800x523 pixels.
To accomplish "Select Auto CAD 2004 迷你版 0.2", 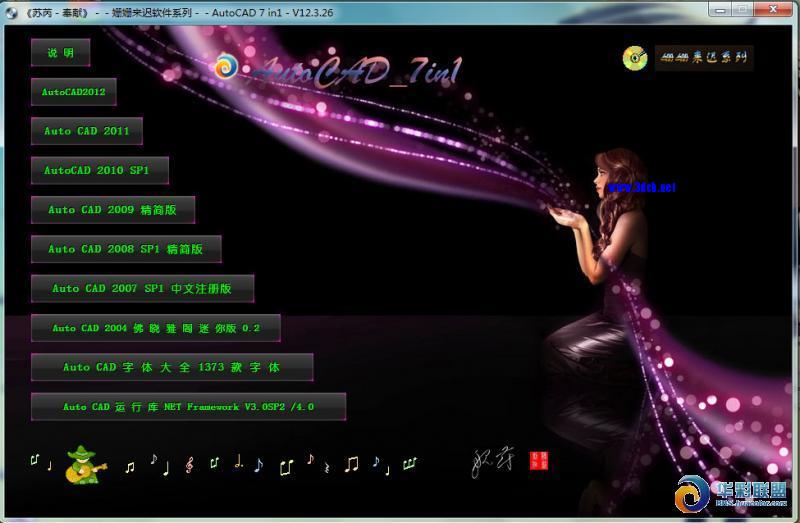I will pos(156,328).
